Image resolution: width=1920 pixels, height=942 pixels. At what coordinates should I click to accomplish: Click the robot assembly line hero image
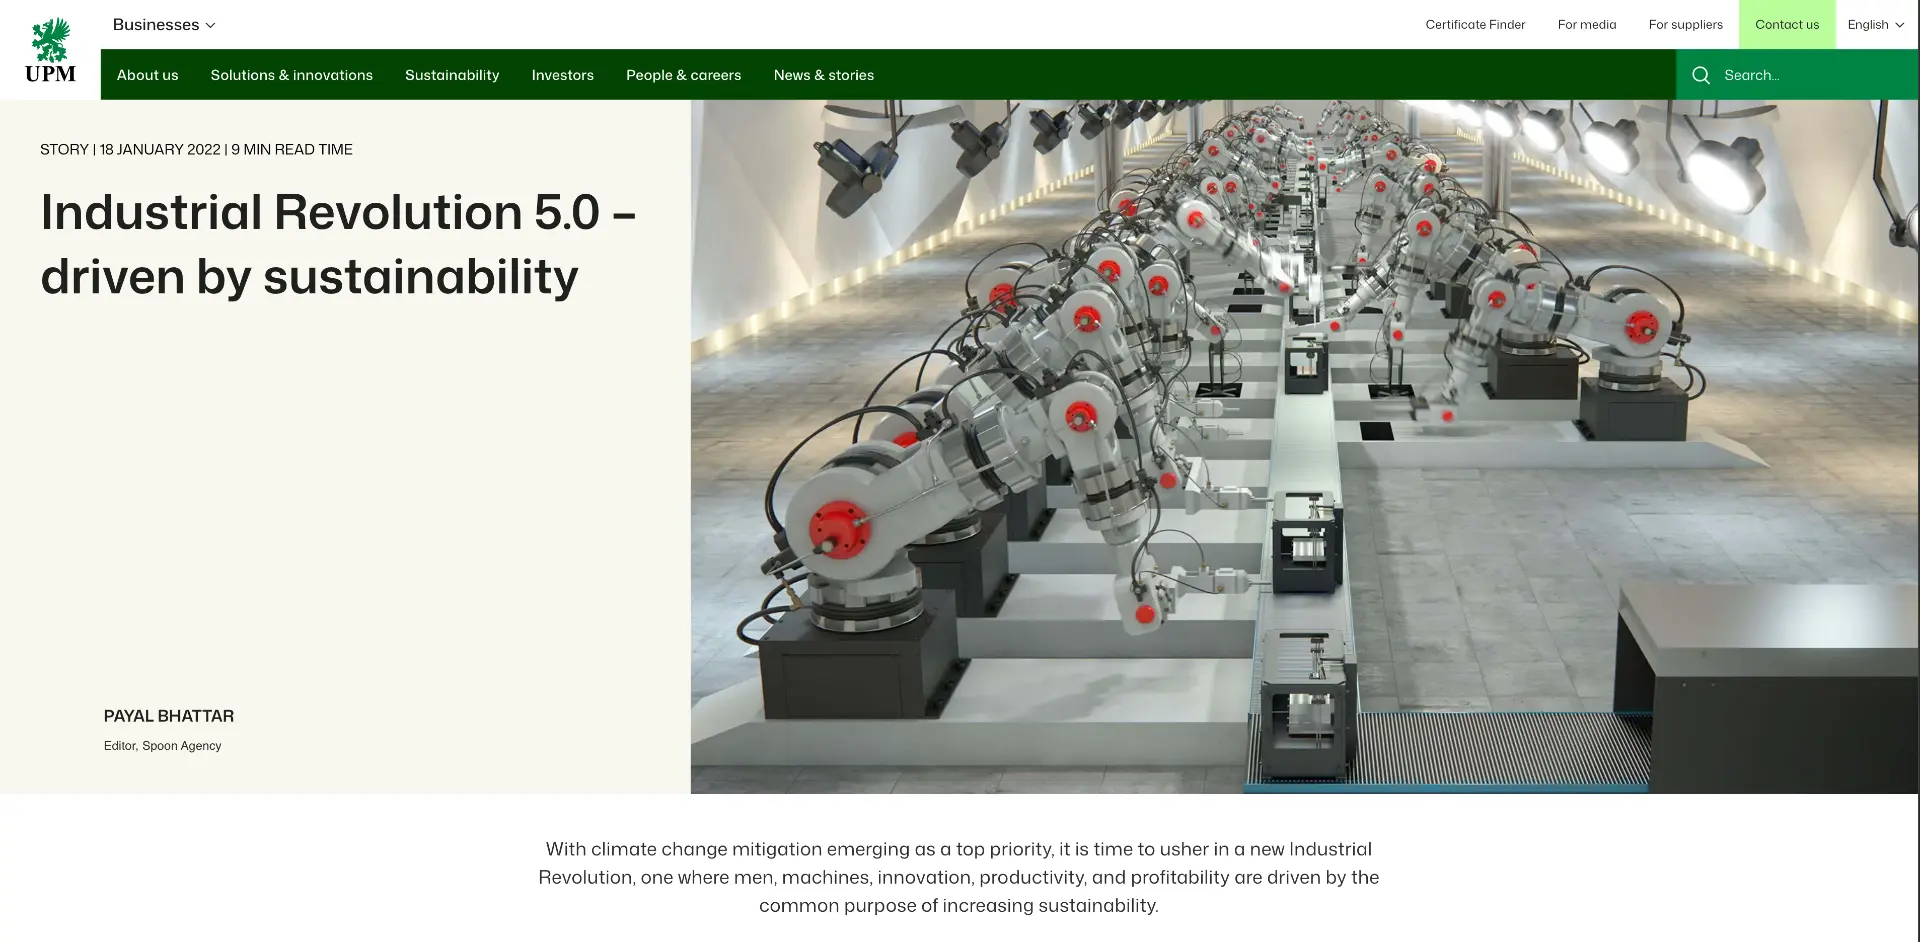click(x=1305, y=446)
